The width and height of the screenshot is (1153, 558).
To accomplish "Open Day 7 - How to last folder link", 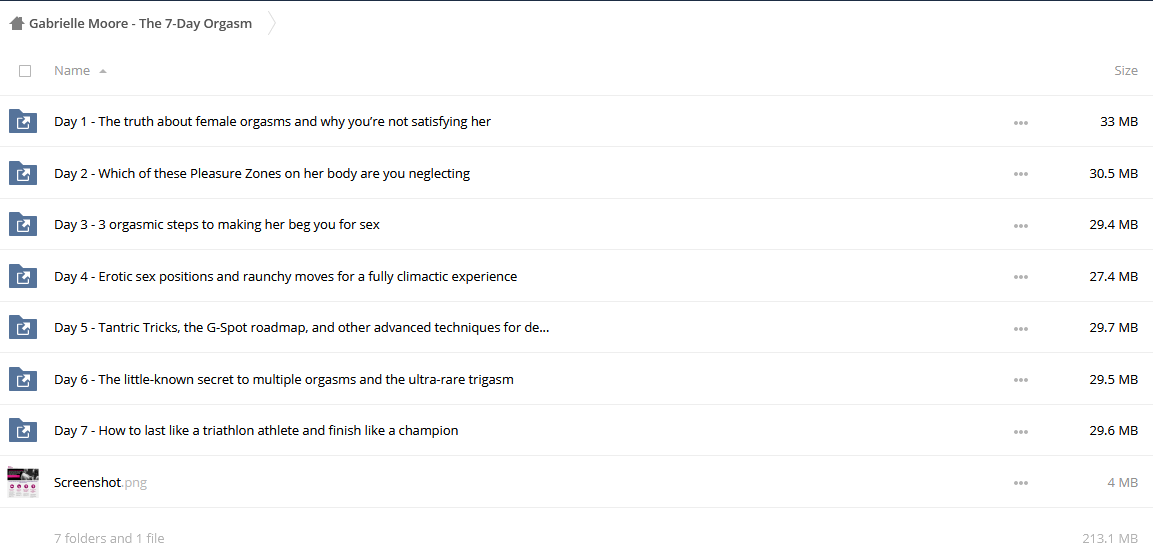I will (256, 430).
